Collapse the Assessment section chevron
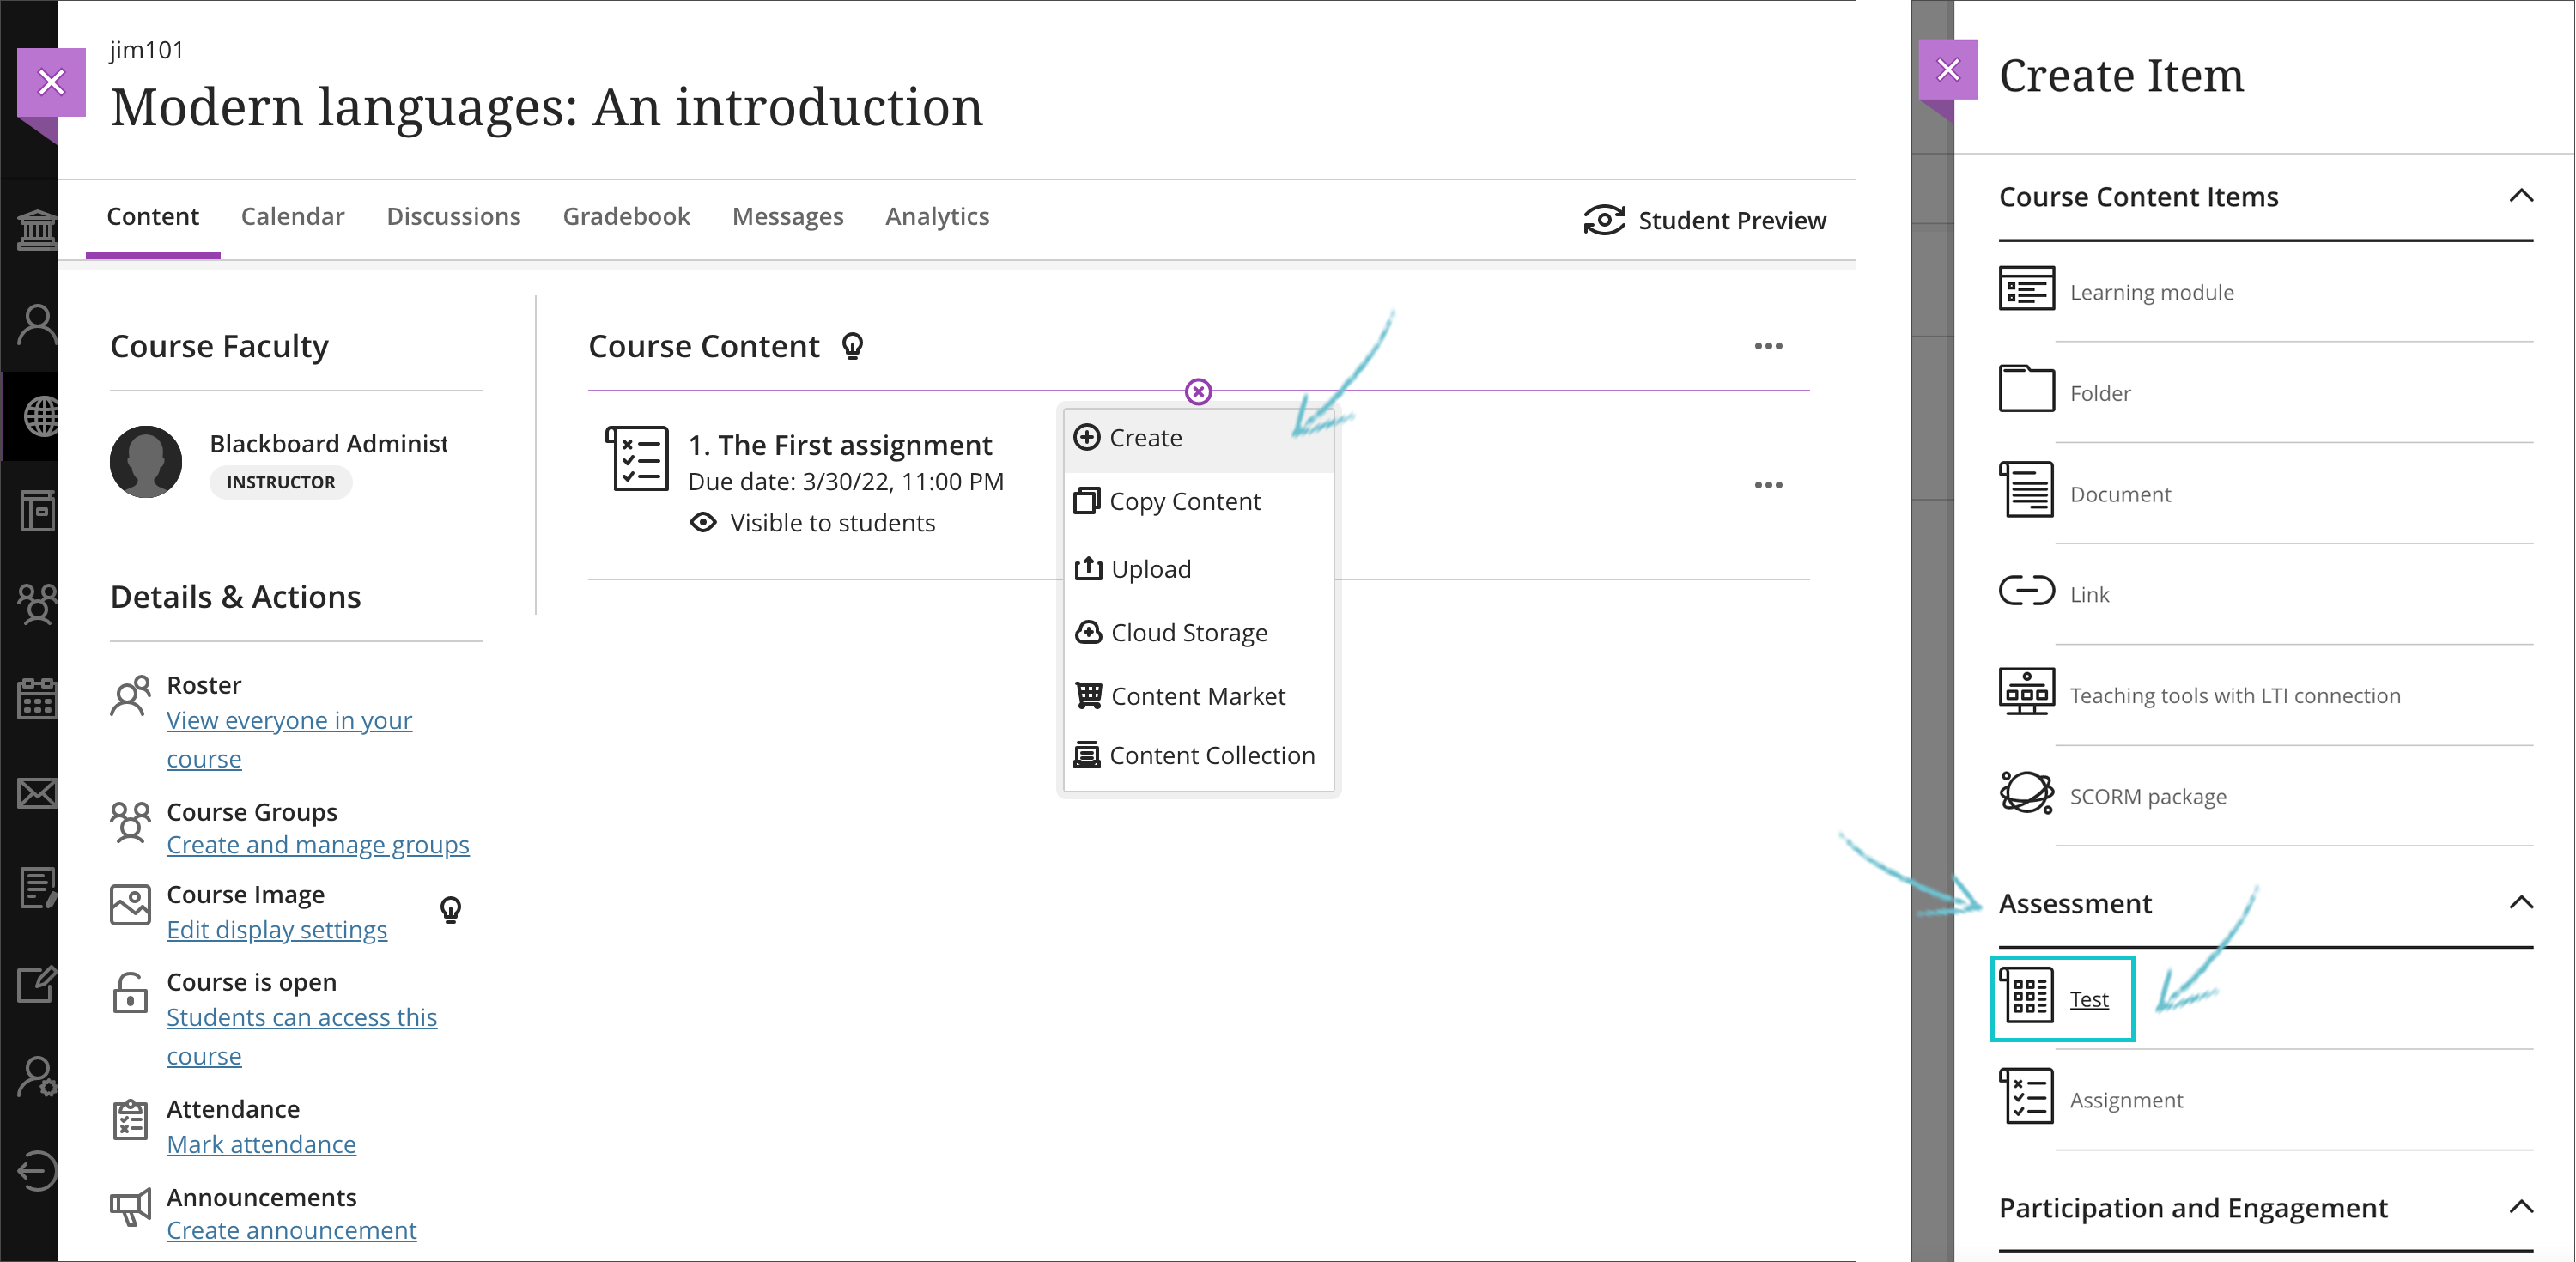 2520,902
